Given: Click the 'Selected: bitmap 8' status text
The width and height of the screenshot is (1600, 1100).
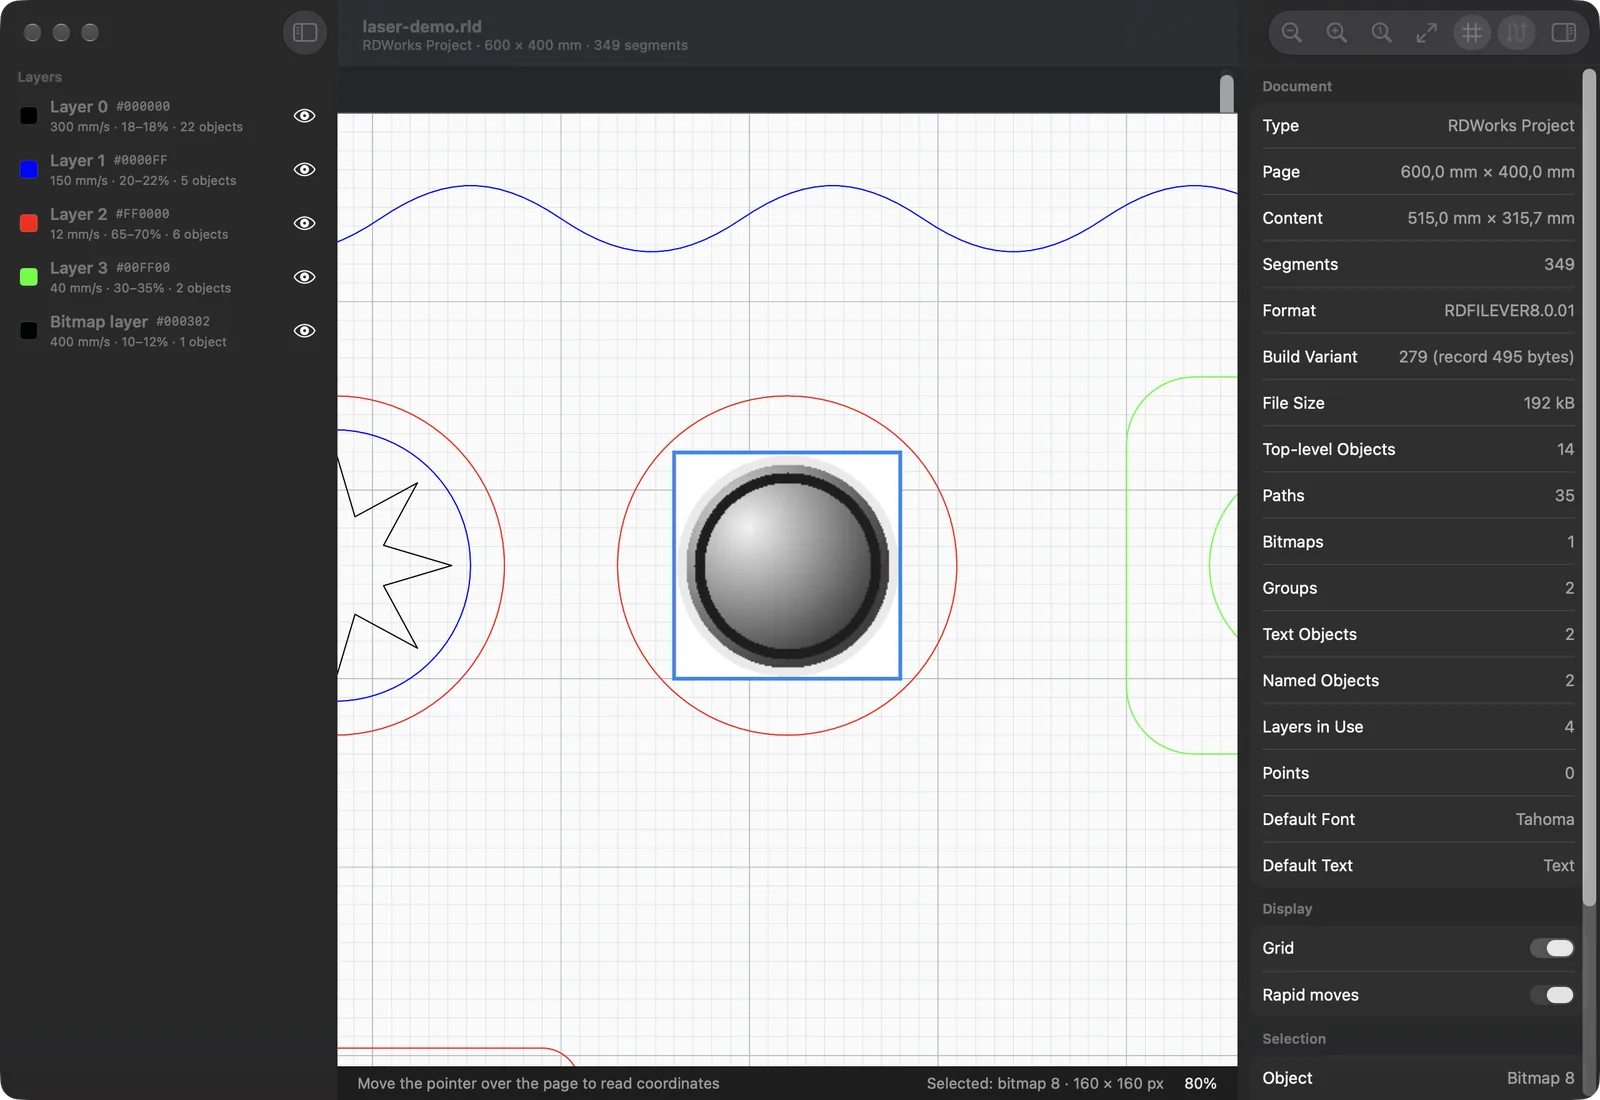Looking at the screenshot, I should (1045, 1084).
